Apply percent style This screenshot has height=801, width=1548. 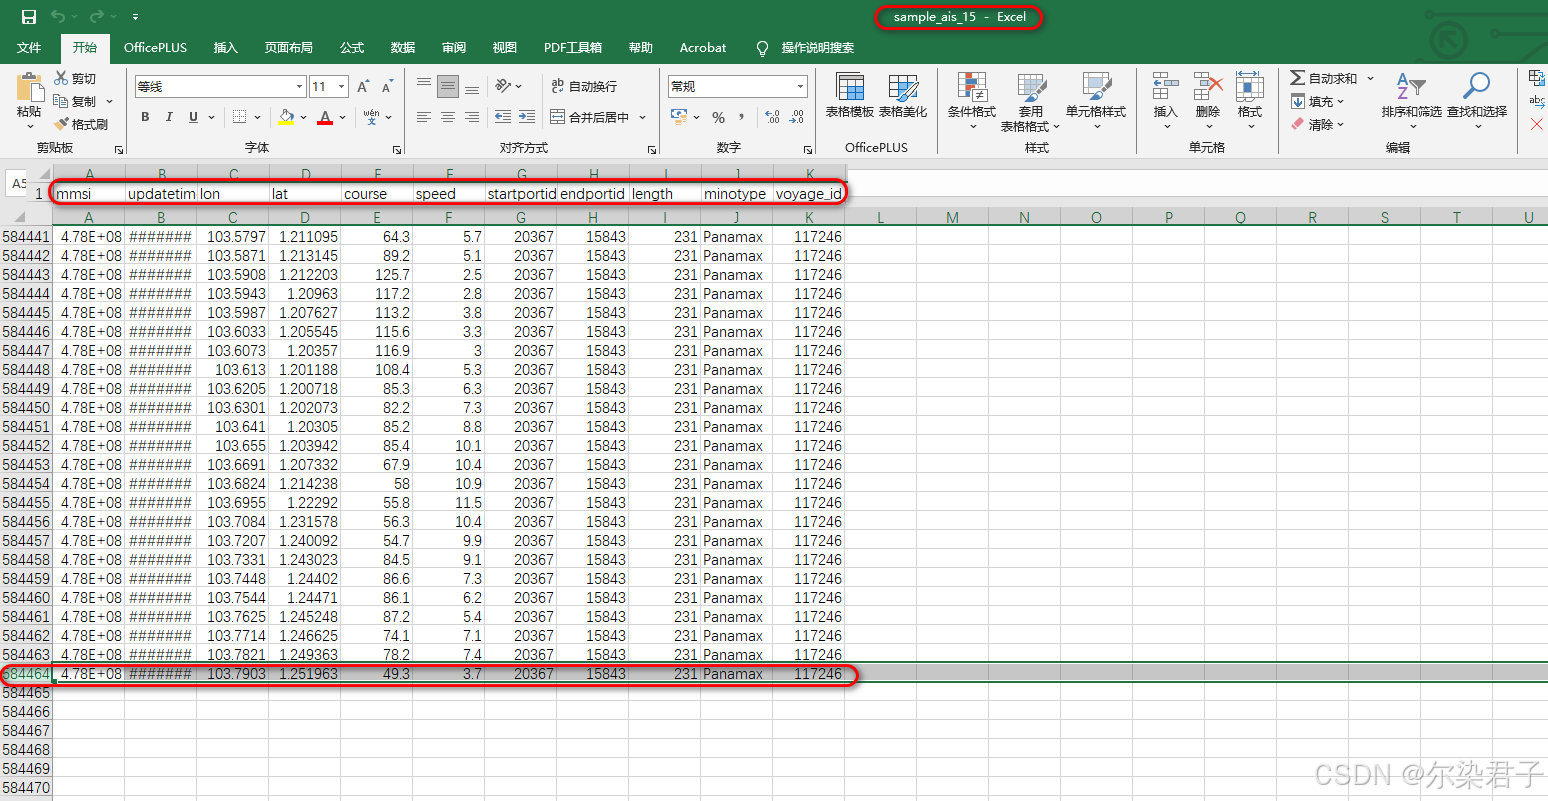[x=718, y=117]
